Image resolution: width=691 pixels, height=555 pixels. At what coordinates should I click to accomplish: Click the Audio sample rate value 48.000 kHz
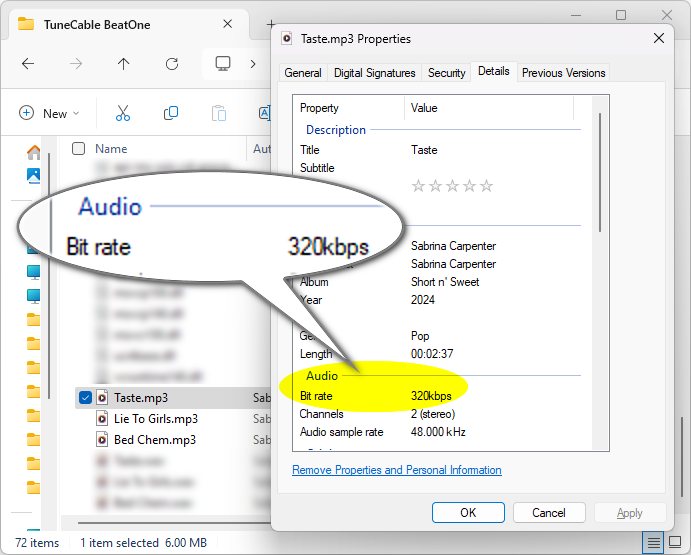[438, 432]
